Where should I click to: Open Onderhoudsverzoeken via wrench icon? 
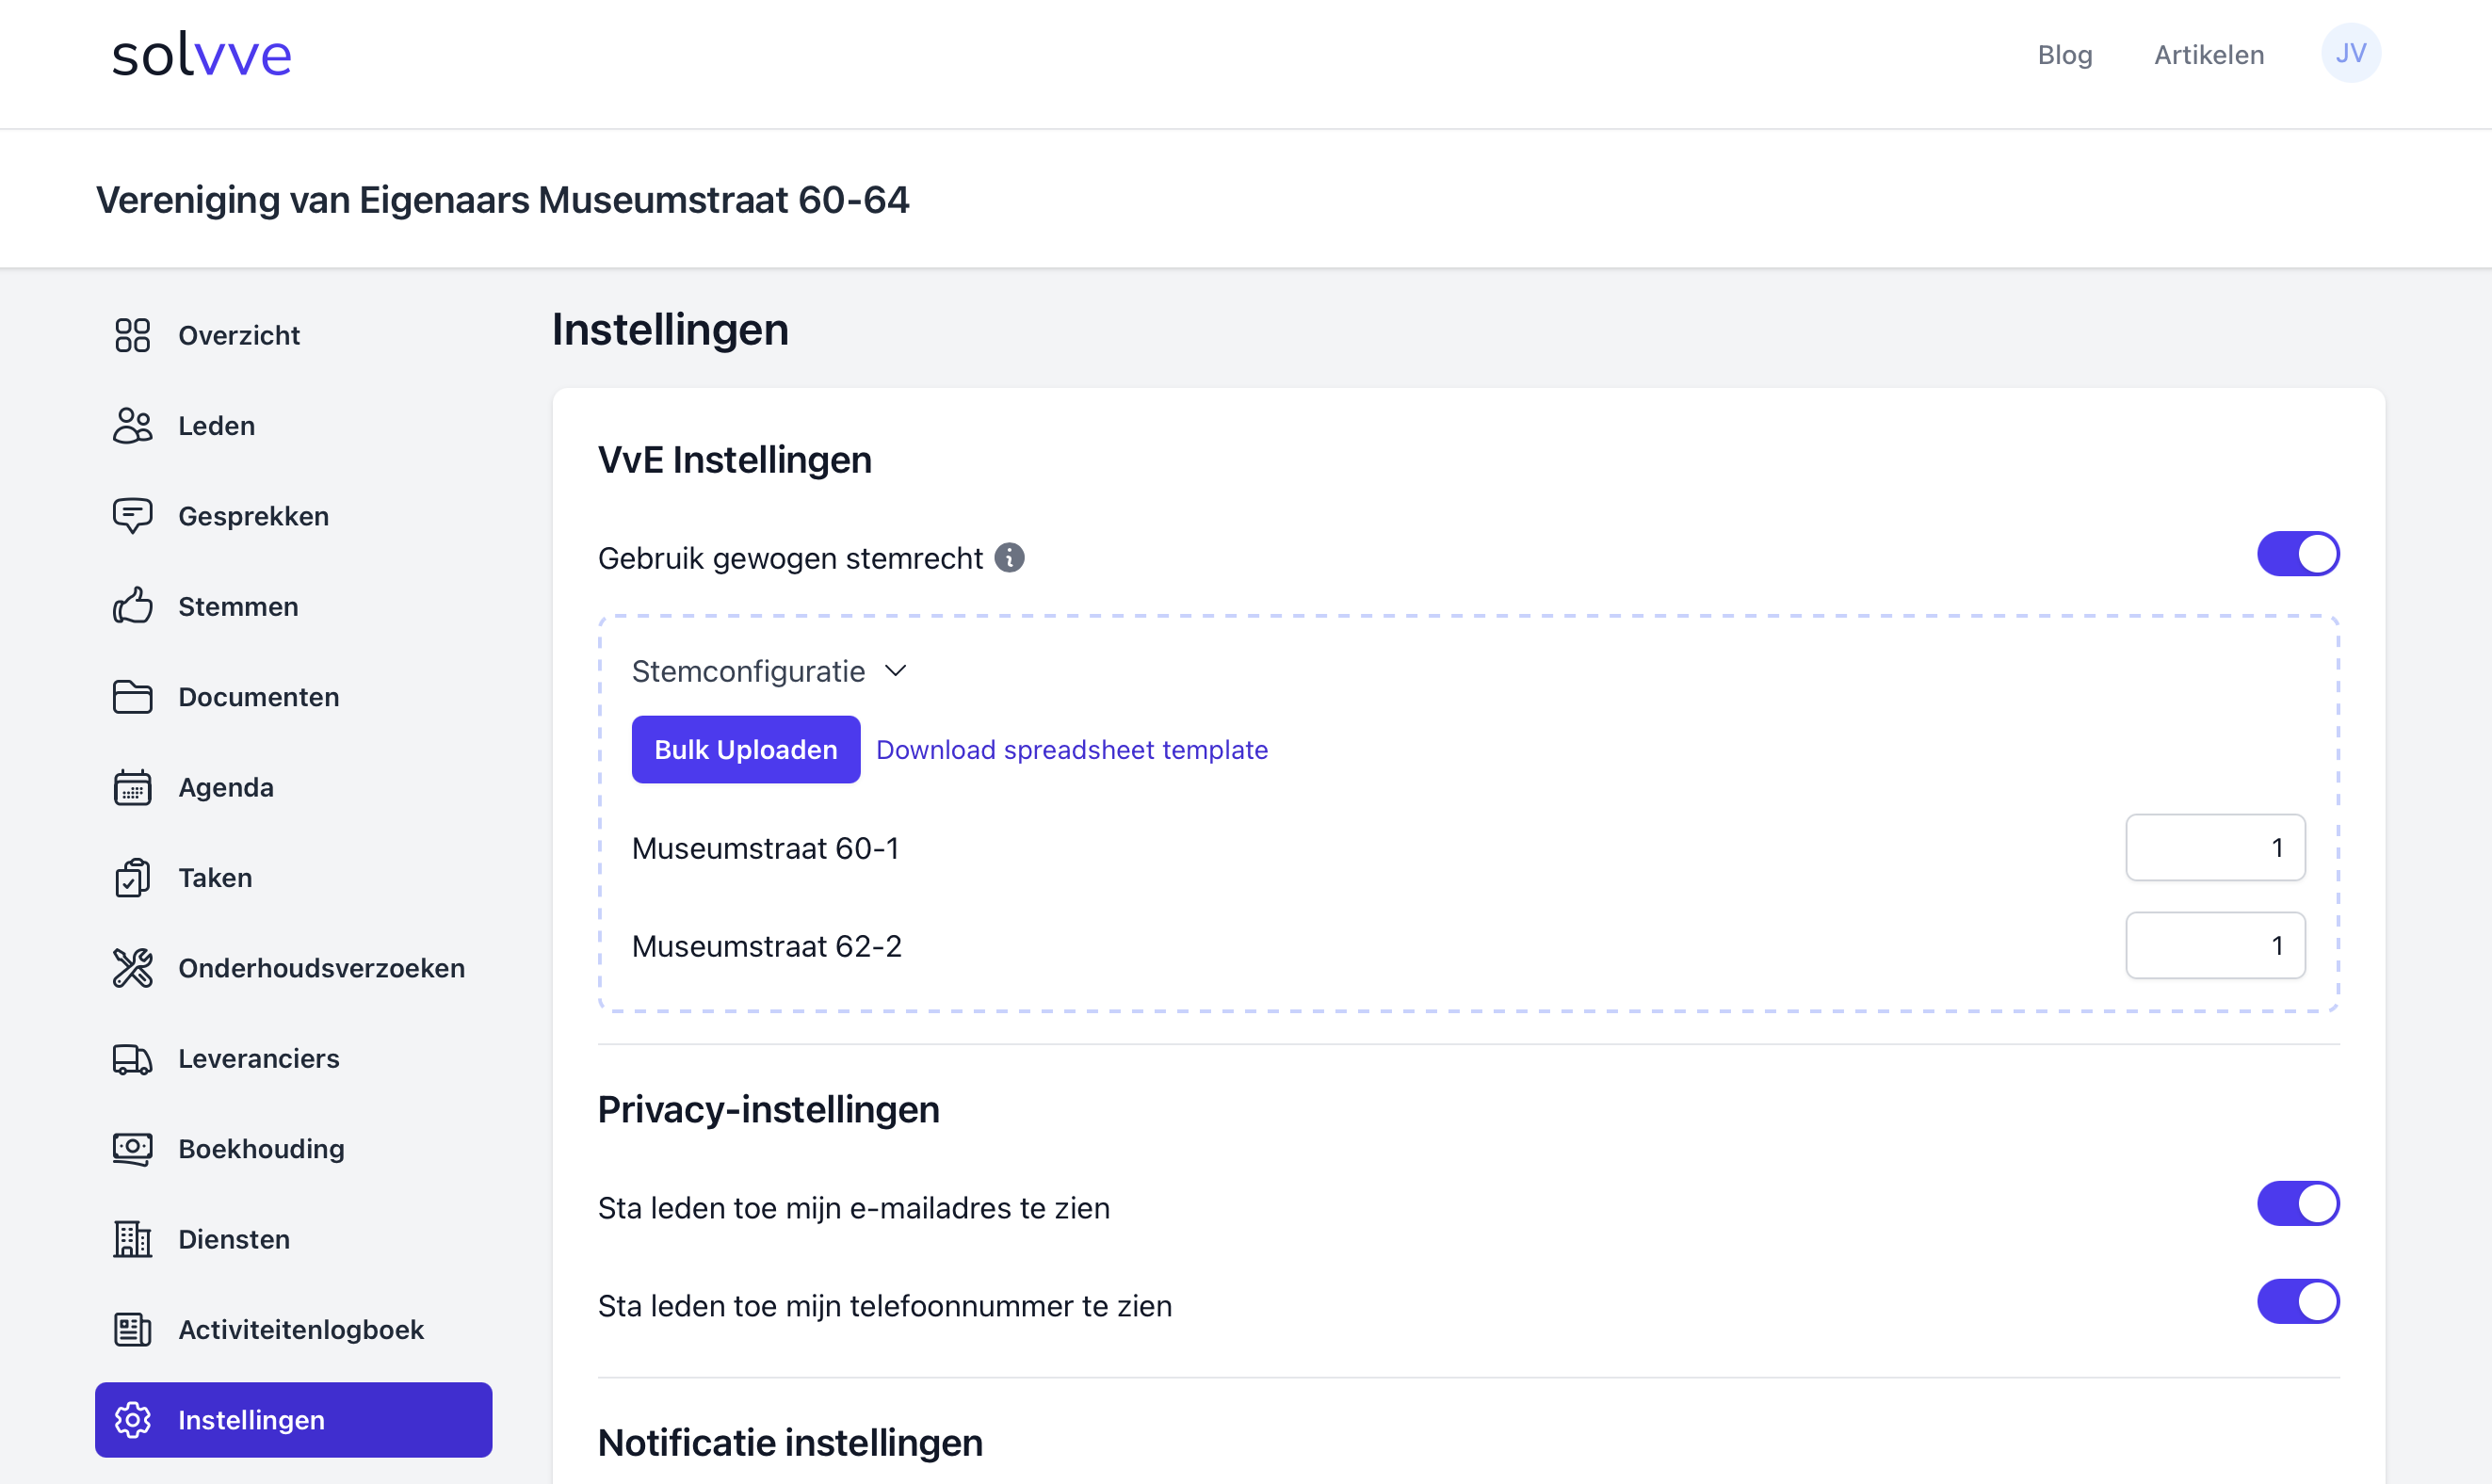point(132,968)
